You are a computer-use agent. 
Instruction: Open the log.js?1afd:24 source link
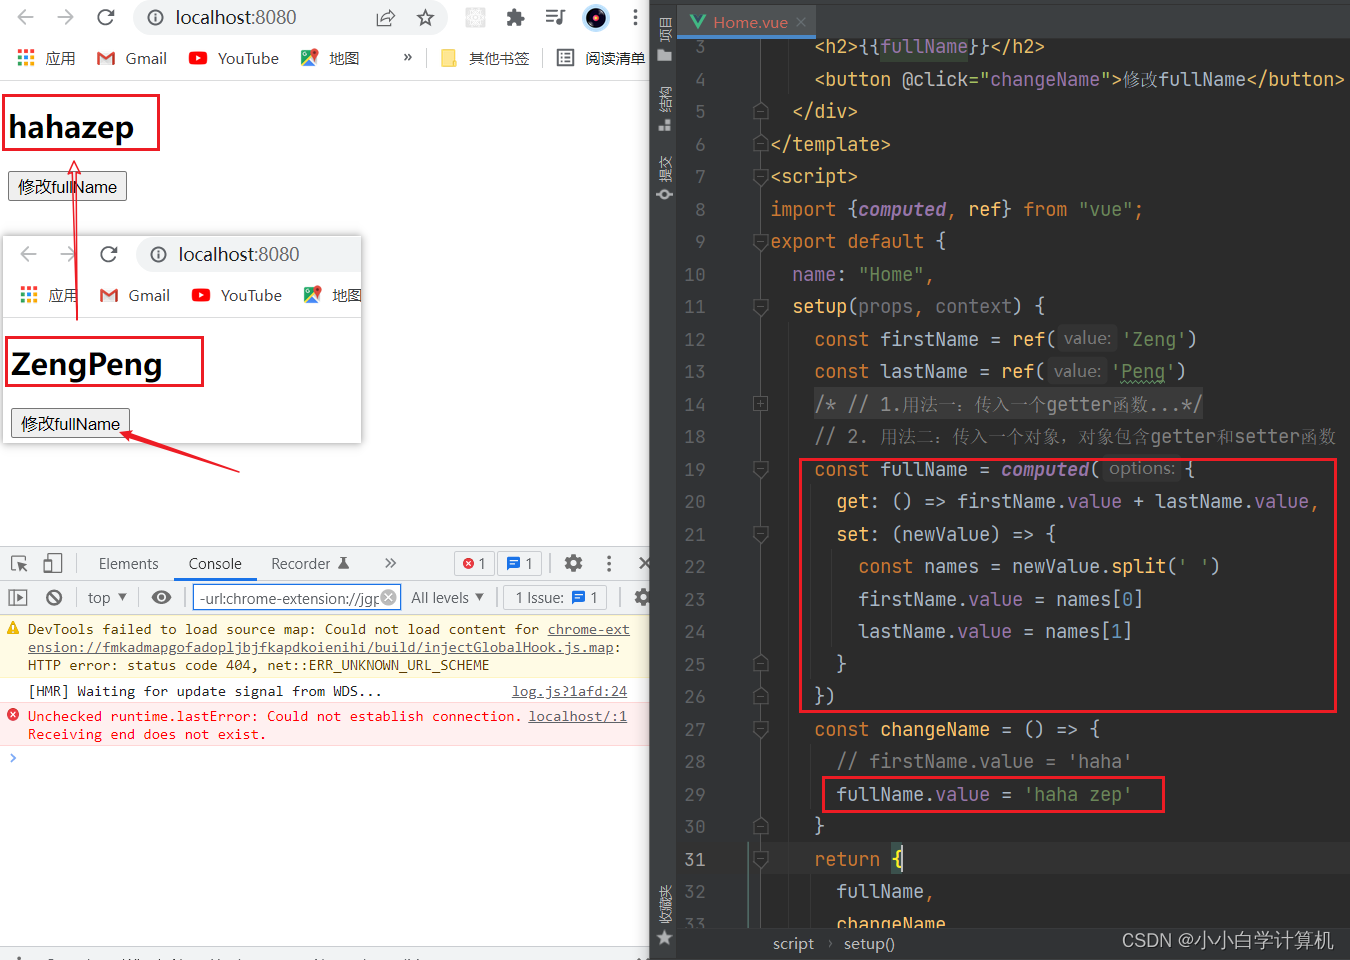pos(570,691)
